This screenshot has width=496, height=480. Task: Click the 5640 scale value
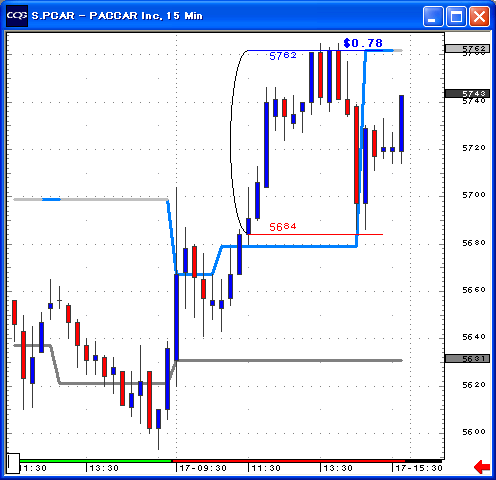click(474, 337)
